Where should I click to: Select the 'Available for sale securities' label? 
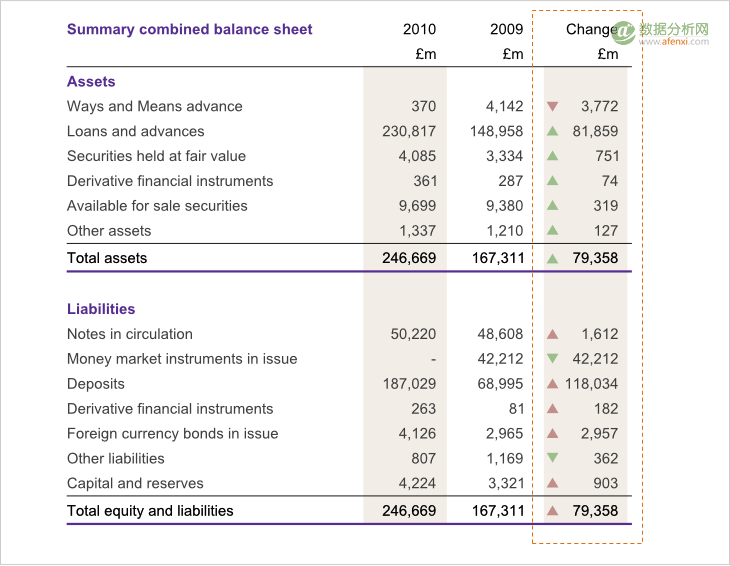(x=157, y=206)
